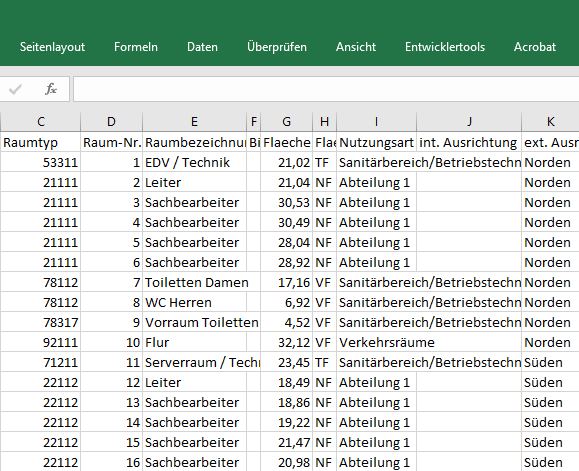This screenshot has width=579, height=471.
Task: Select Abteilung 1 cell in room 12 row
Action: point(376,382)
